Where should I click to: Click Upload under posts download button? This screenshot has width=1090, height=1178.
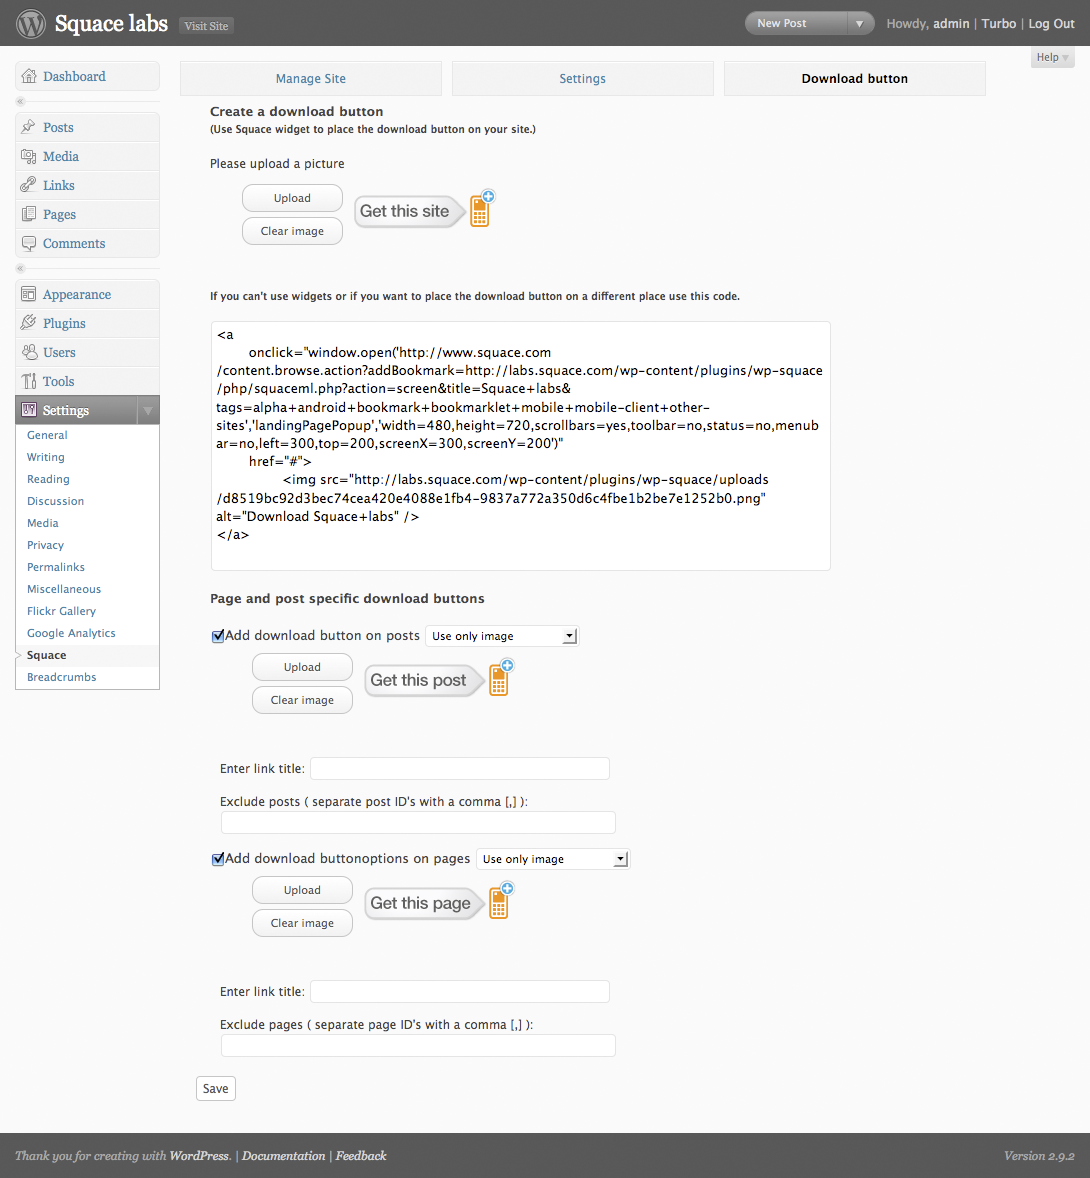[x=302, y=667]
